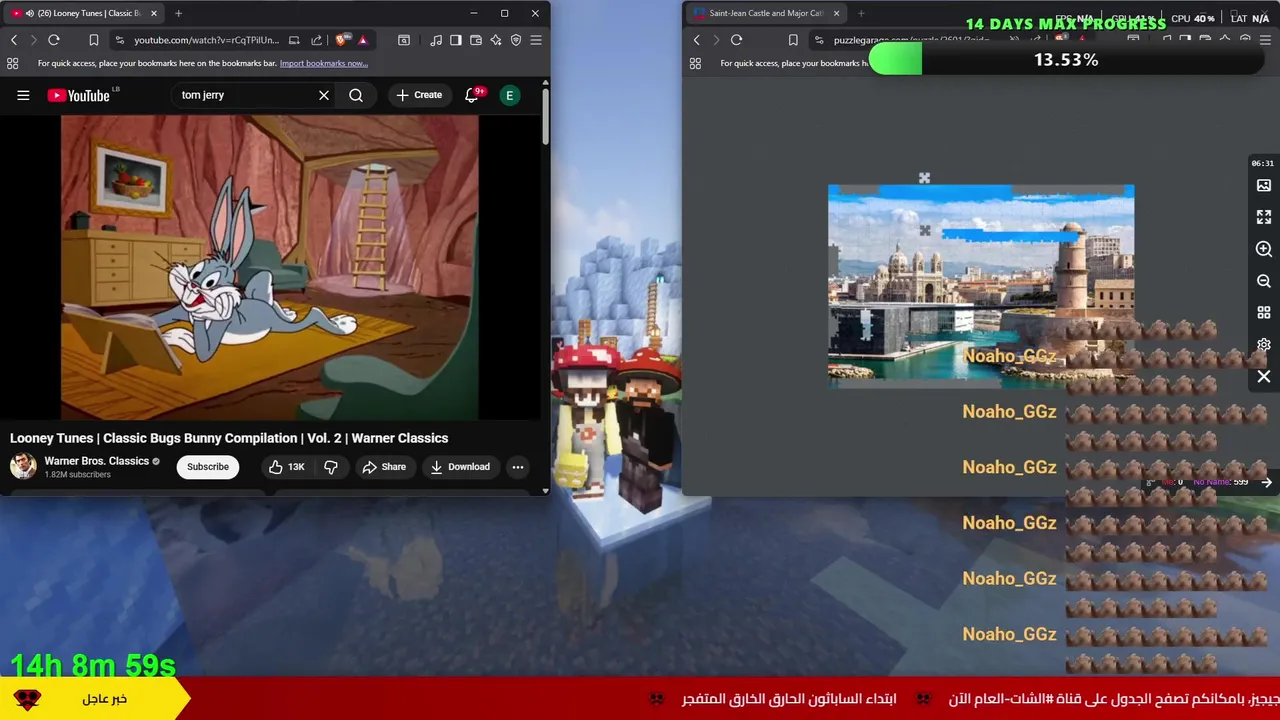
Task: Run the YouTube search magnifier button
Action: pyautogui.click(x=356, y=95)
